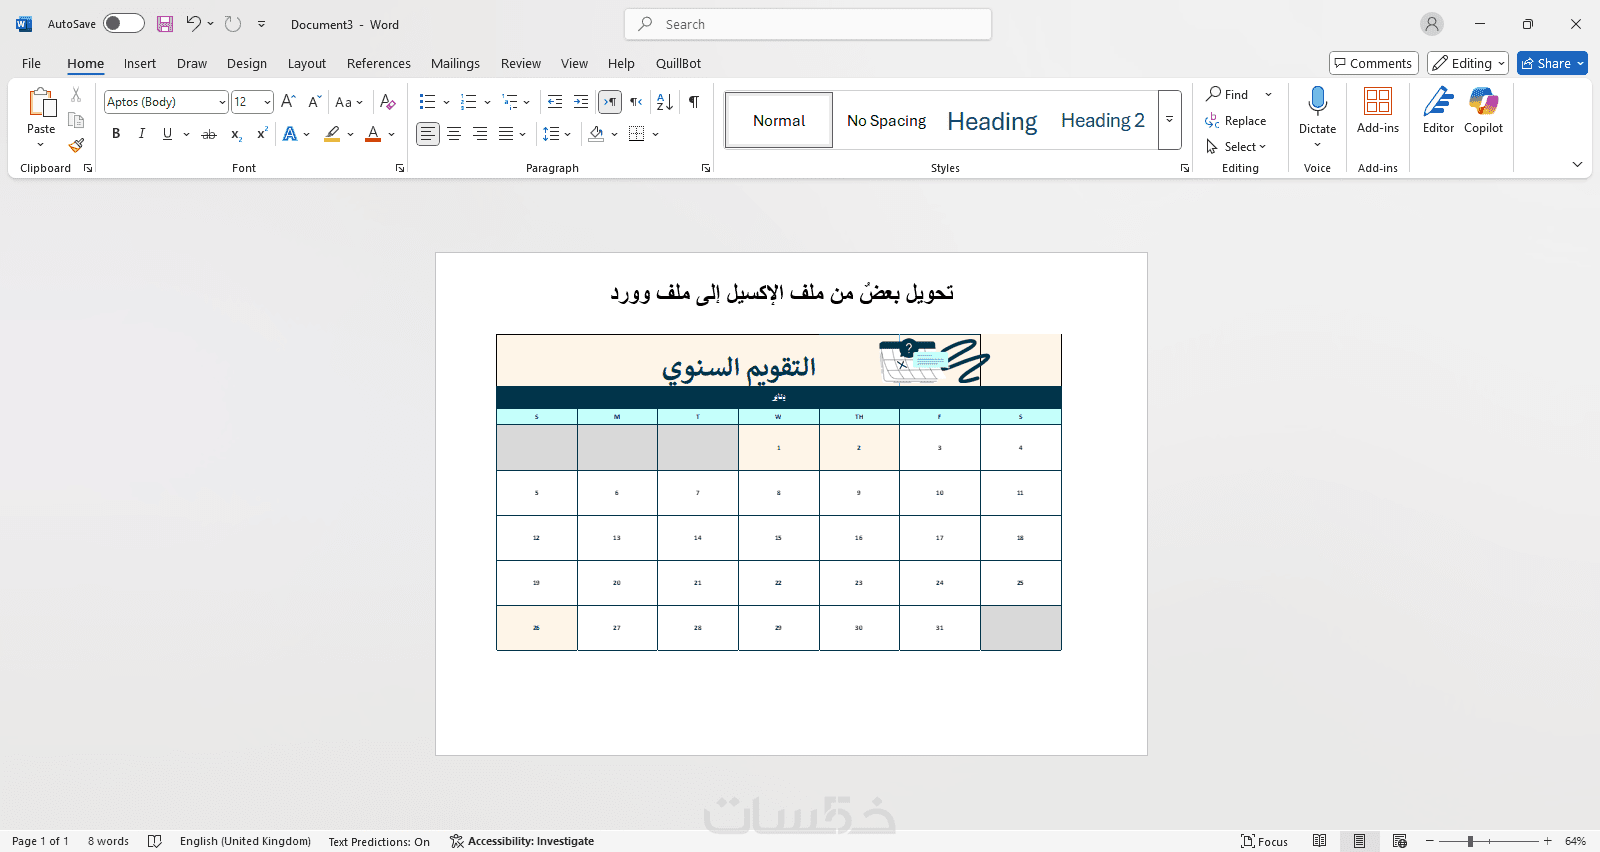This screenshot has height=852, width=1600.
Task: Open the References tab
Action: [379, 63]
